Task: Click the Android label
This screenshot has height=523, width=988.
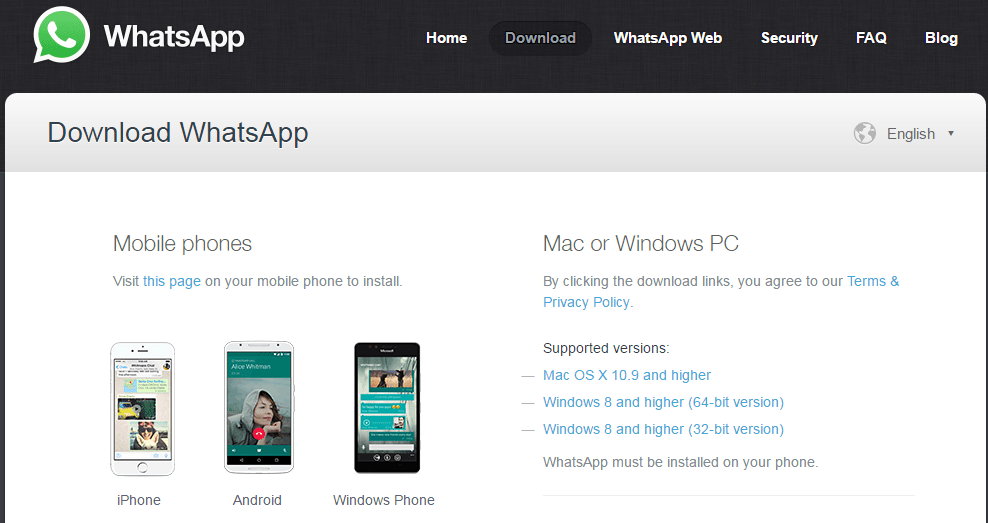Action: [x=257, y=500]
